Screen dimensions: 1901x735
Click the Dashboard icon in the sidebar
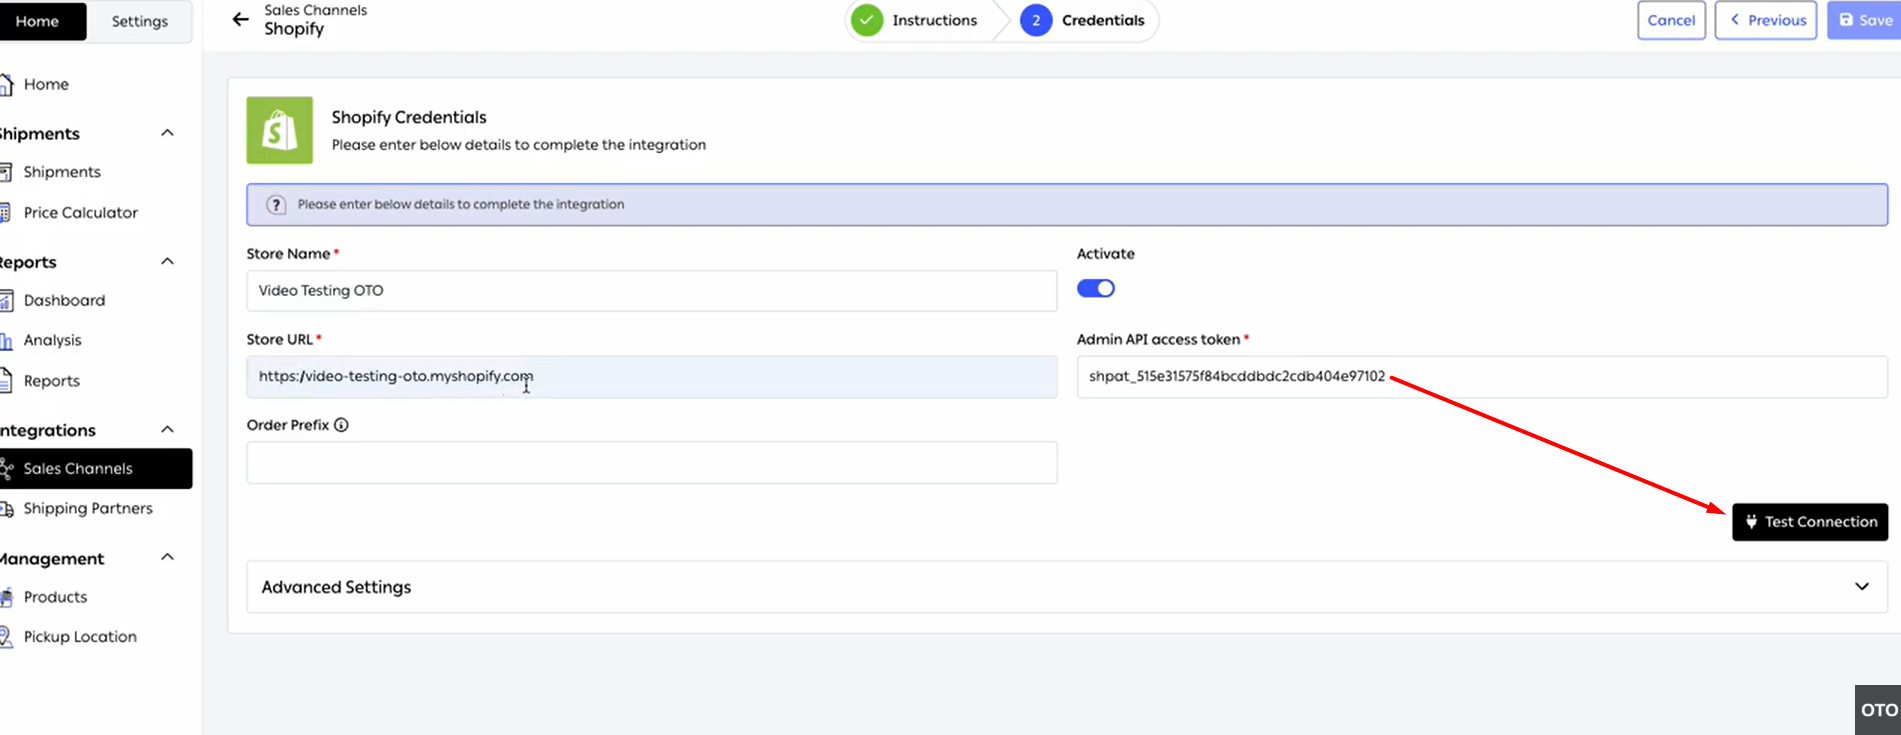coord(6,300)
